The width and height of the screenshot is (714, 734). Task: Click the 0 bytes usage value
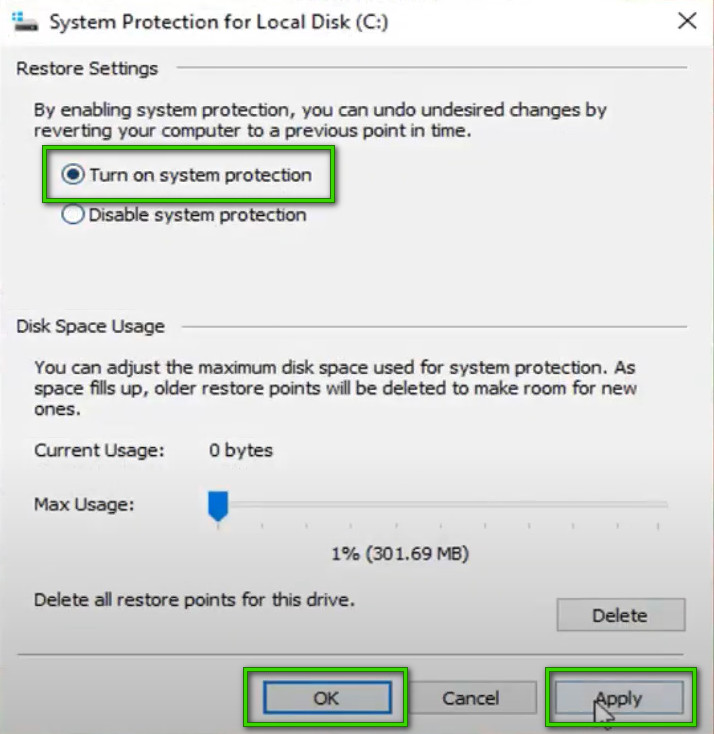pos(241,450)
